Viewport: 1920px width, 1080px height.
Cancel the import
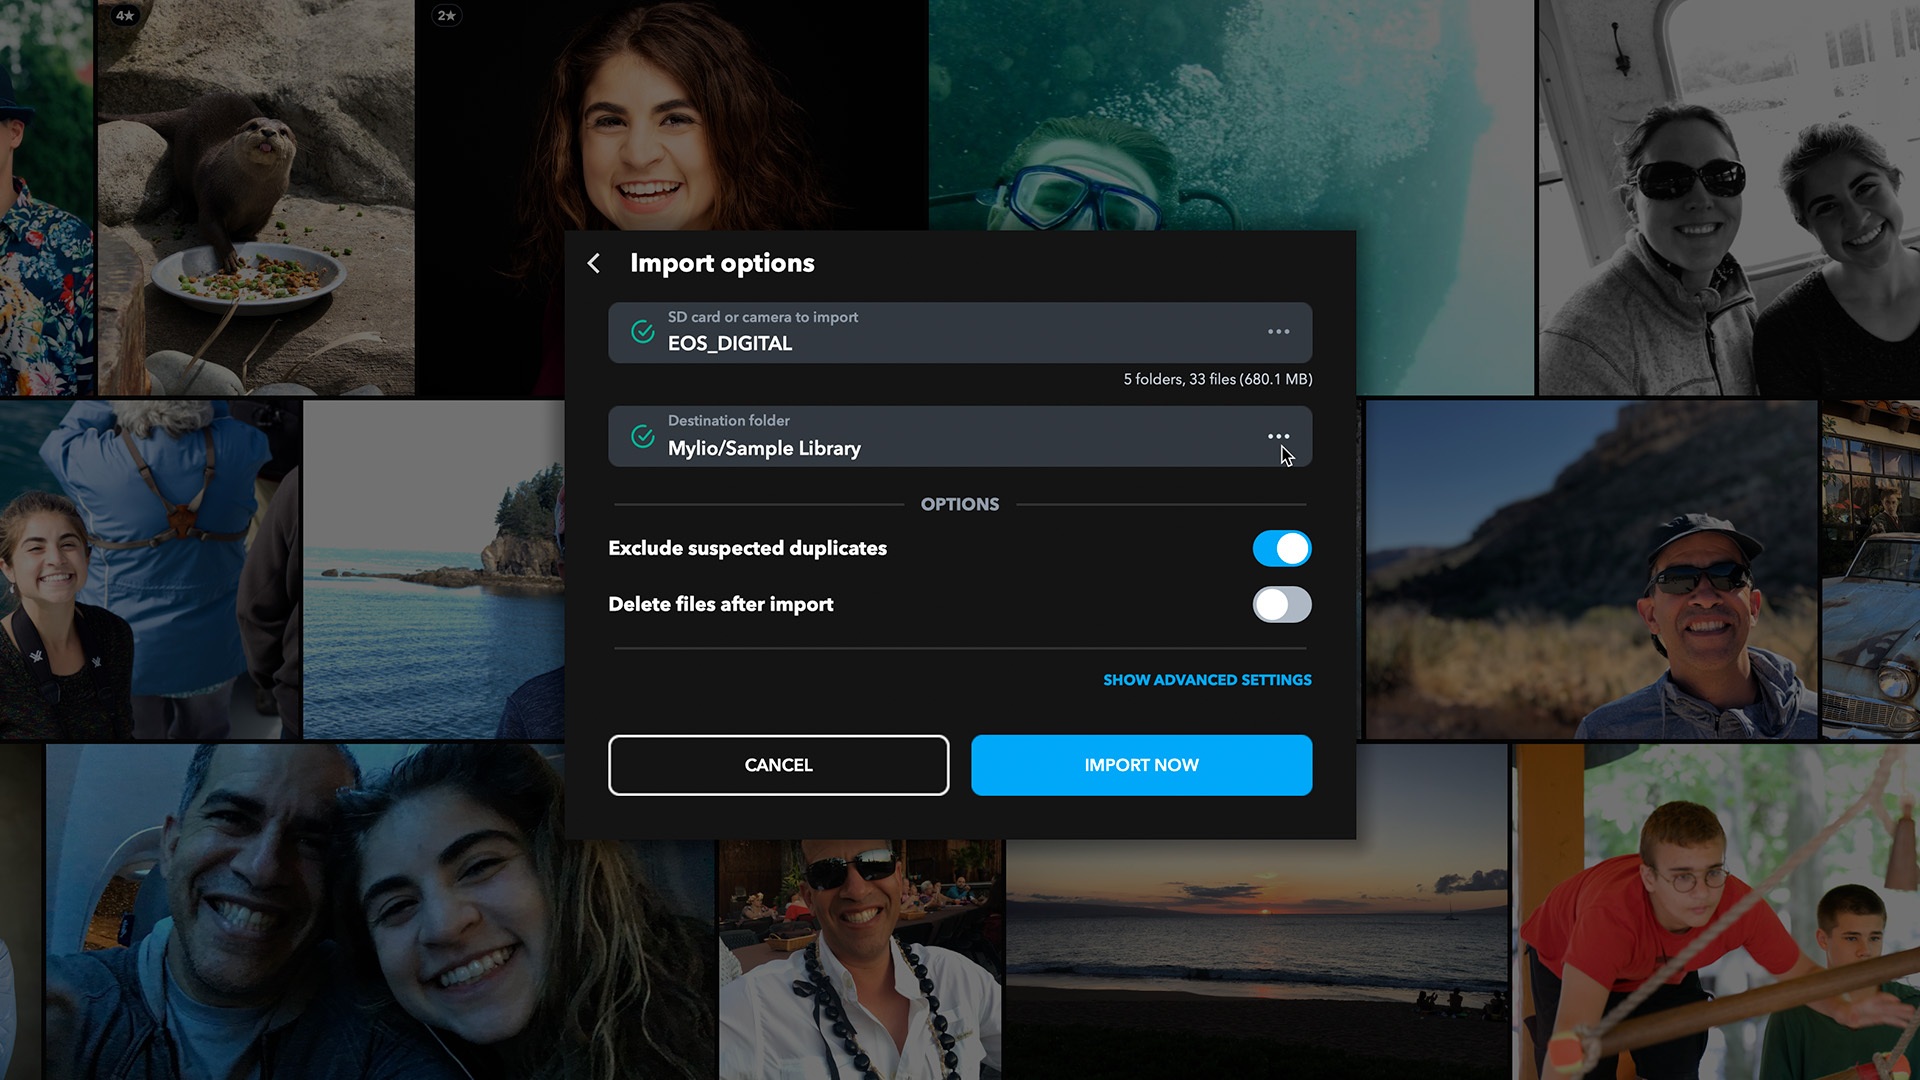778,765
